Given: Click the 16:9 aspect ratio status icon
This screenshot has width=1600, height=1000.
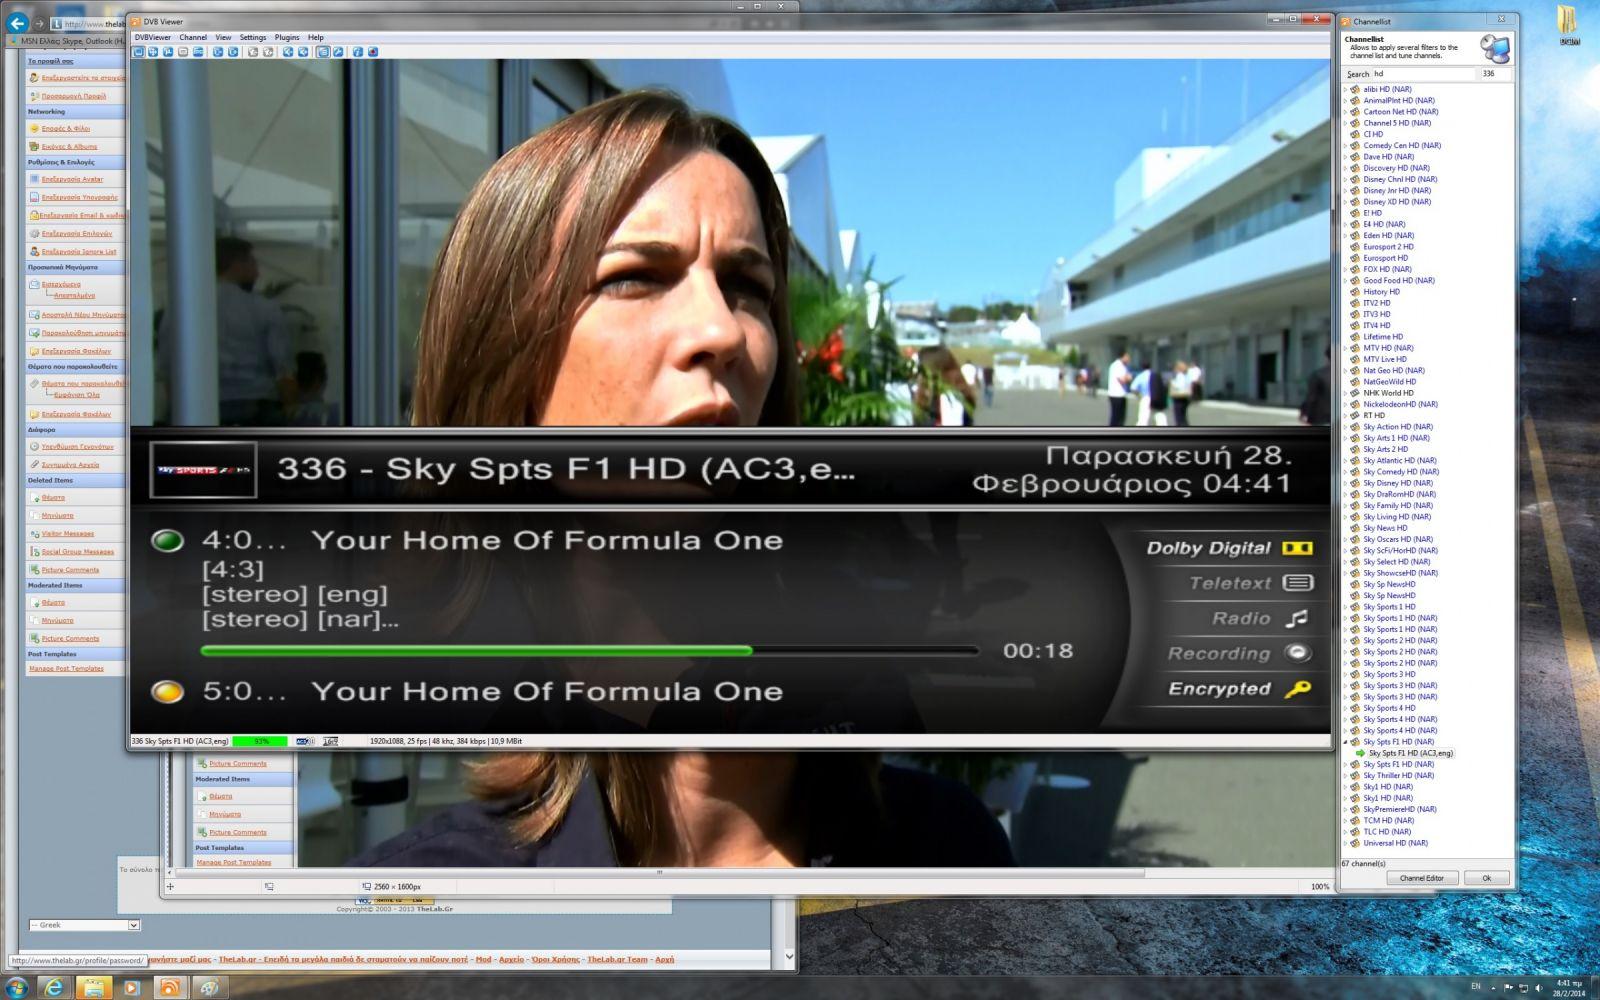Looking at the screenshot, I should click(330, 741).
